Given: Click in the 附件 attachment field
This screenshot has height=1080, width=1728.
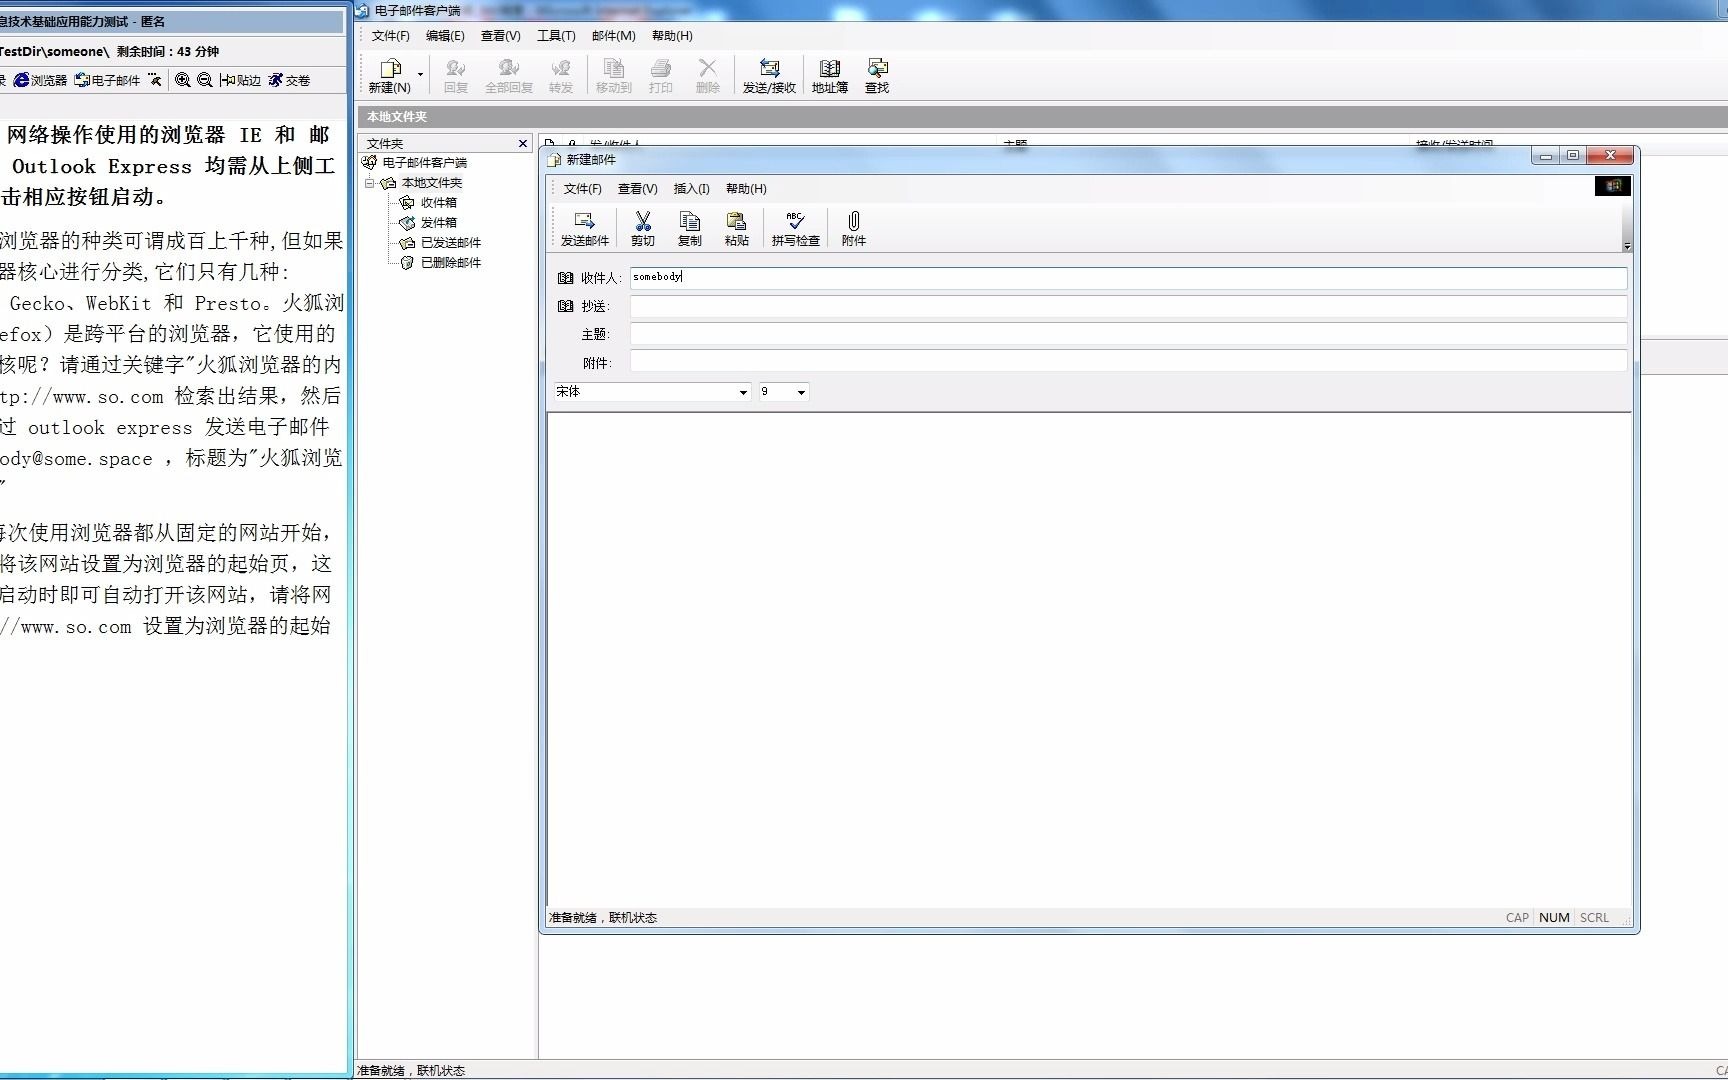Looking at the screenshot, I should click(x=1128, y=362).
